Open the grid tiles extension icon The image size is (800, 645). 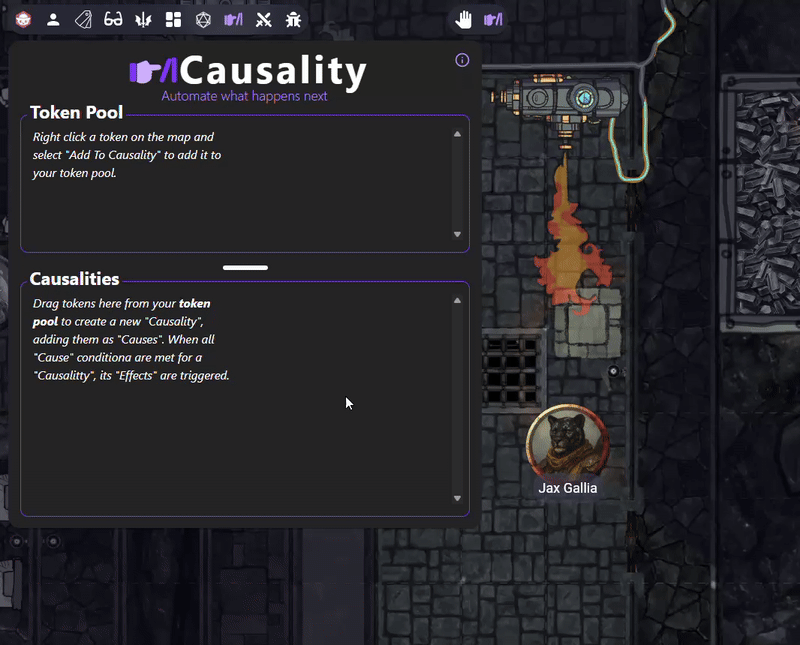pyautogui.click(x=173, y=20)
